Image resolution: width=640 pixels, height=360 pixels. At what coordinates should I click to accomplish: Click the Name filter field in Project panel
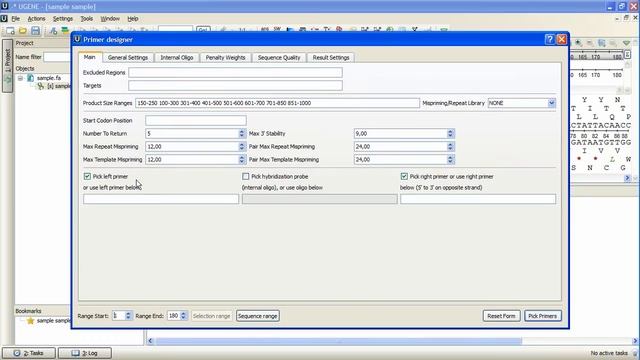tap(57, 57)
